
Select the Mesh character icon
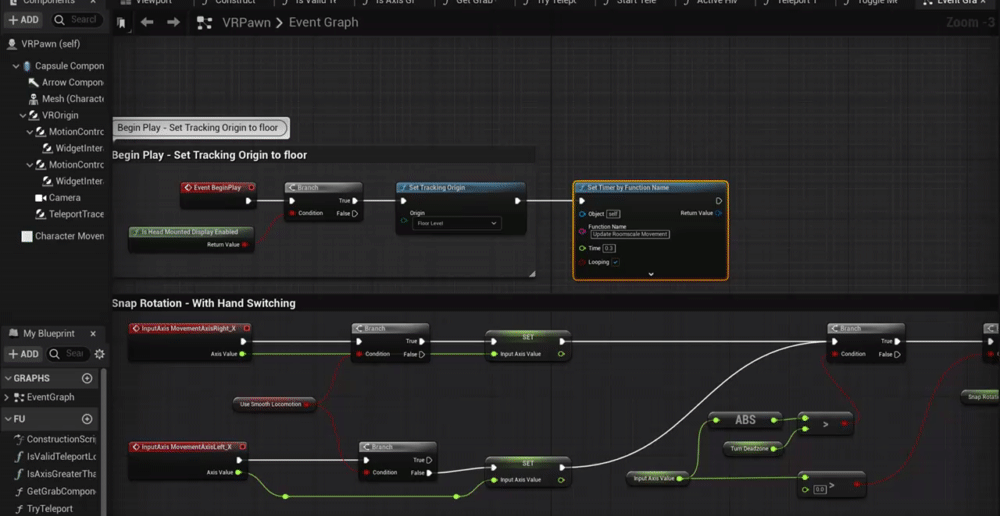pos(34,99)
